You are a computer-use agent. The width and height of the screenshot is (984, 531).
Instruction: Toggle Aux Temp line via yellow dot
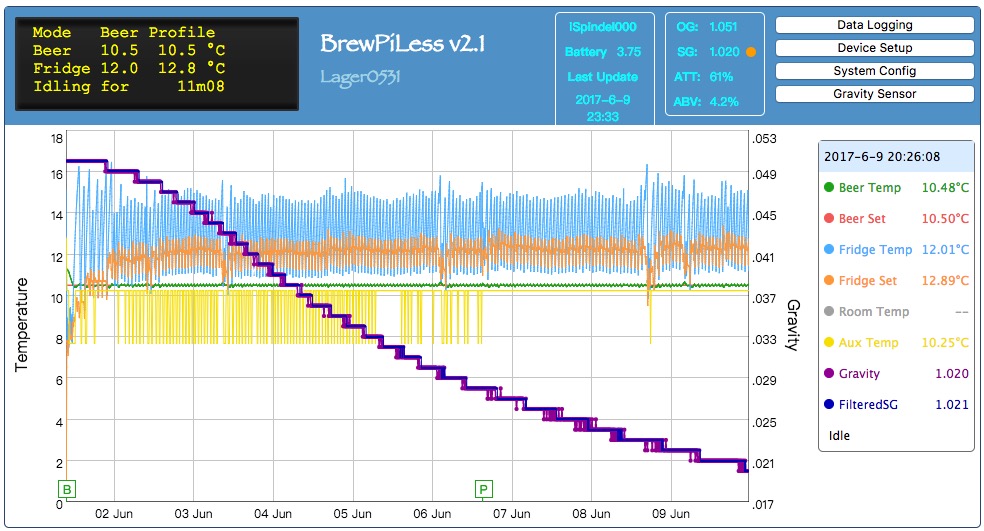(x=828, y=342)
